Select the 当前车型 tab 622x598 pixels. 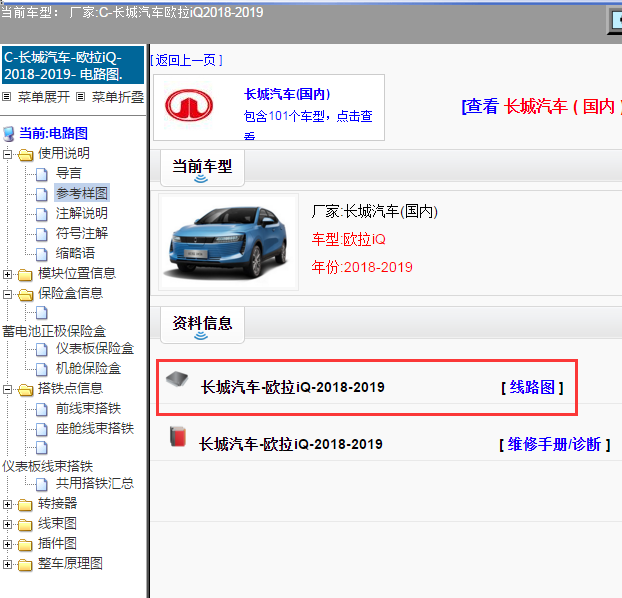point(202,168)
